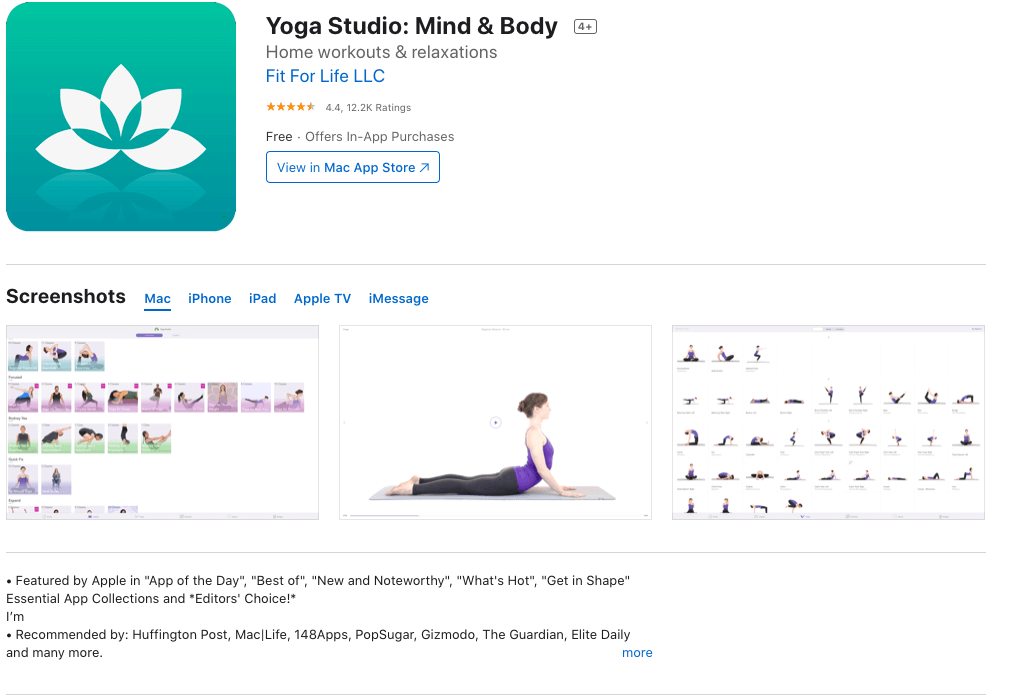
Task: Switch to the iMessage screenshots tab
Action: (398, 298)
